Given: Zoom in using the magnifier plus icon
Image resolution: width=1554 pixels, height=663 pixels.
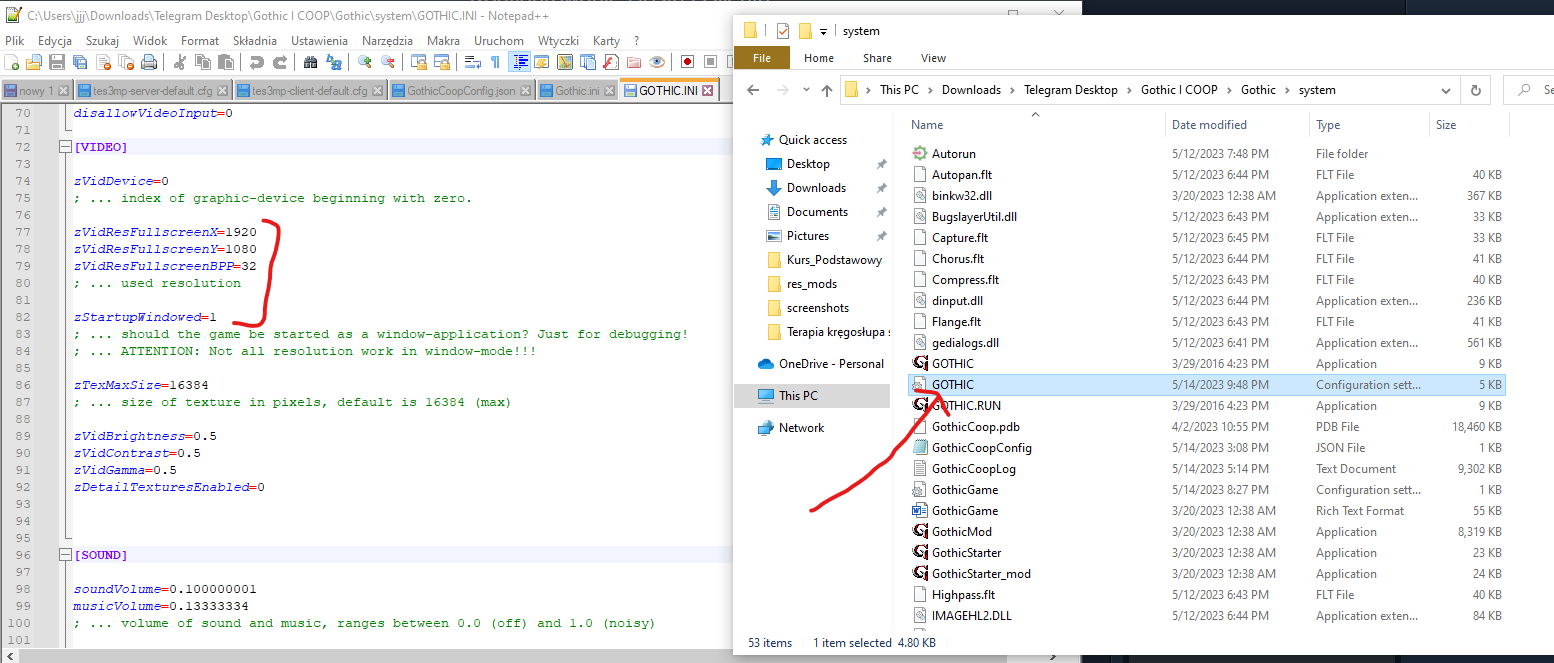Looking at the screenshot, I should pyautogui.click(x=365, y=62).
